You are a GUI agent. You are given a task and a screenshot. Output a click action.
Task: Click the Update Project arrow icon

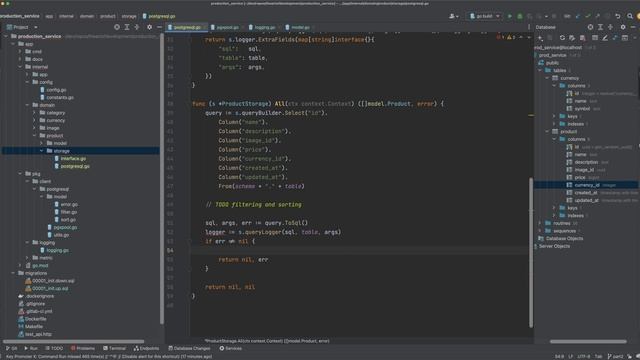(578, 16)
